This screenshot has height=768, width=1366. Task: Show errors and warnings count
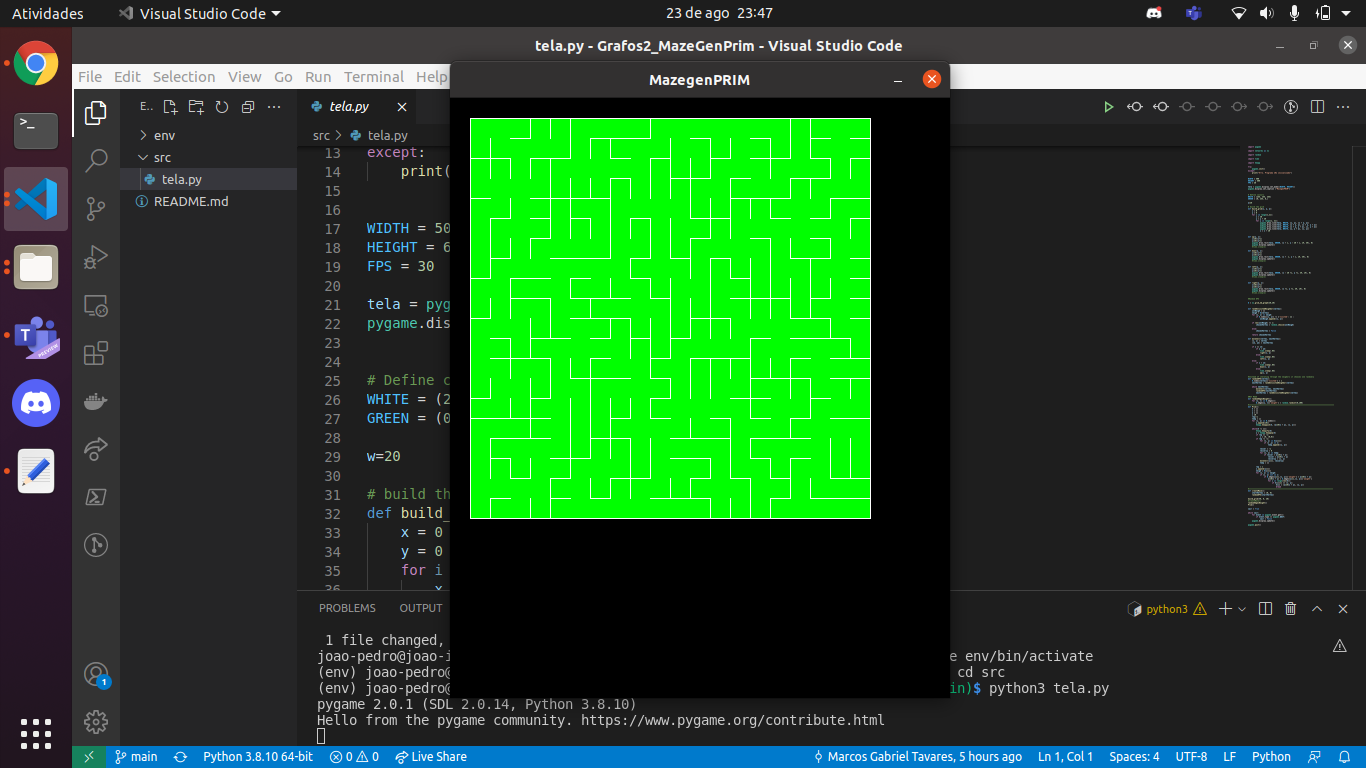tap(354, 757)
